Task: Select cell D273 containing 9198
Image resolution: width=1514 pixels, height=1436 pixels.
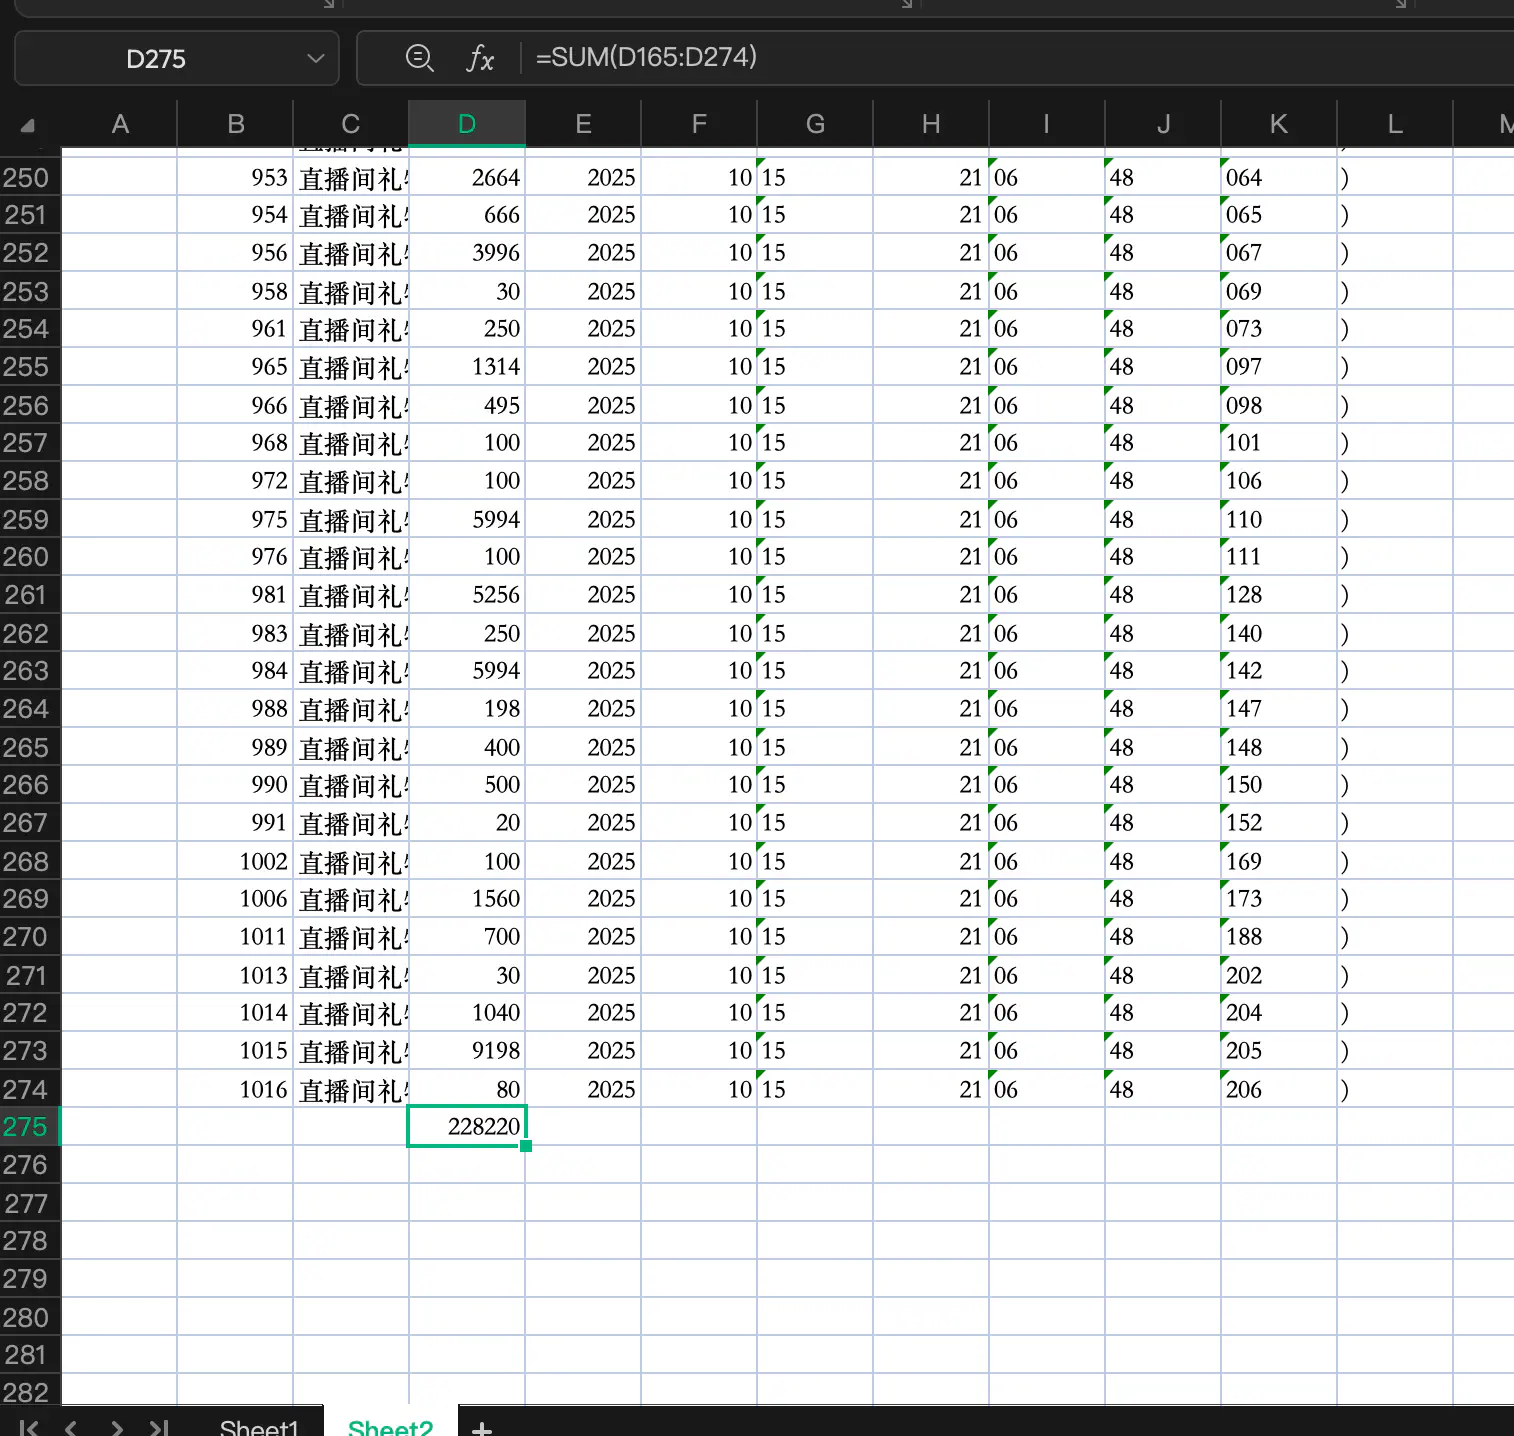Action: pos(467,1051)
